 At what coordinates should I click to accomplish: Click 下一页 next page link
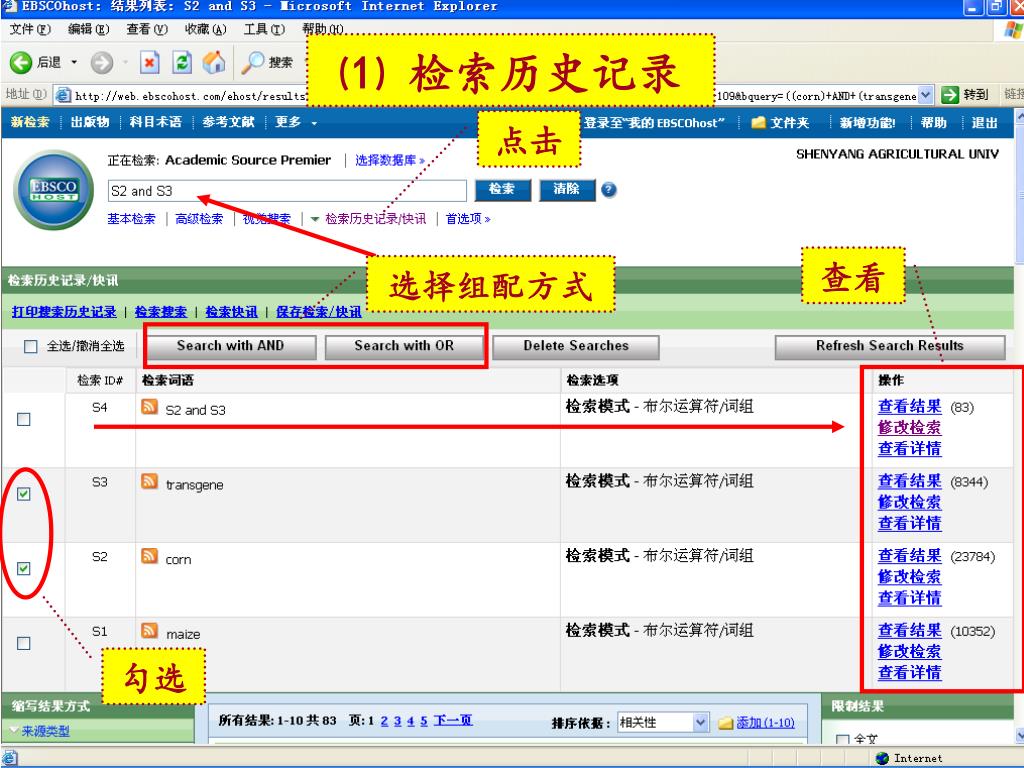453,720
